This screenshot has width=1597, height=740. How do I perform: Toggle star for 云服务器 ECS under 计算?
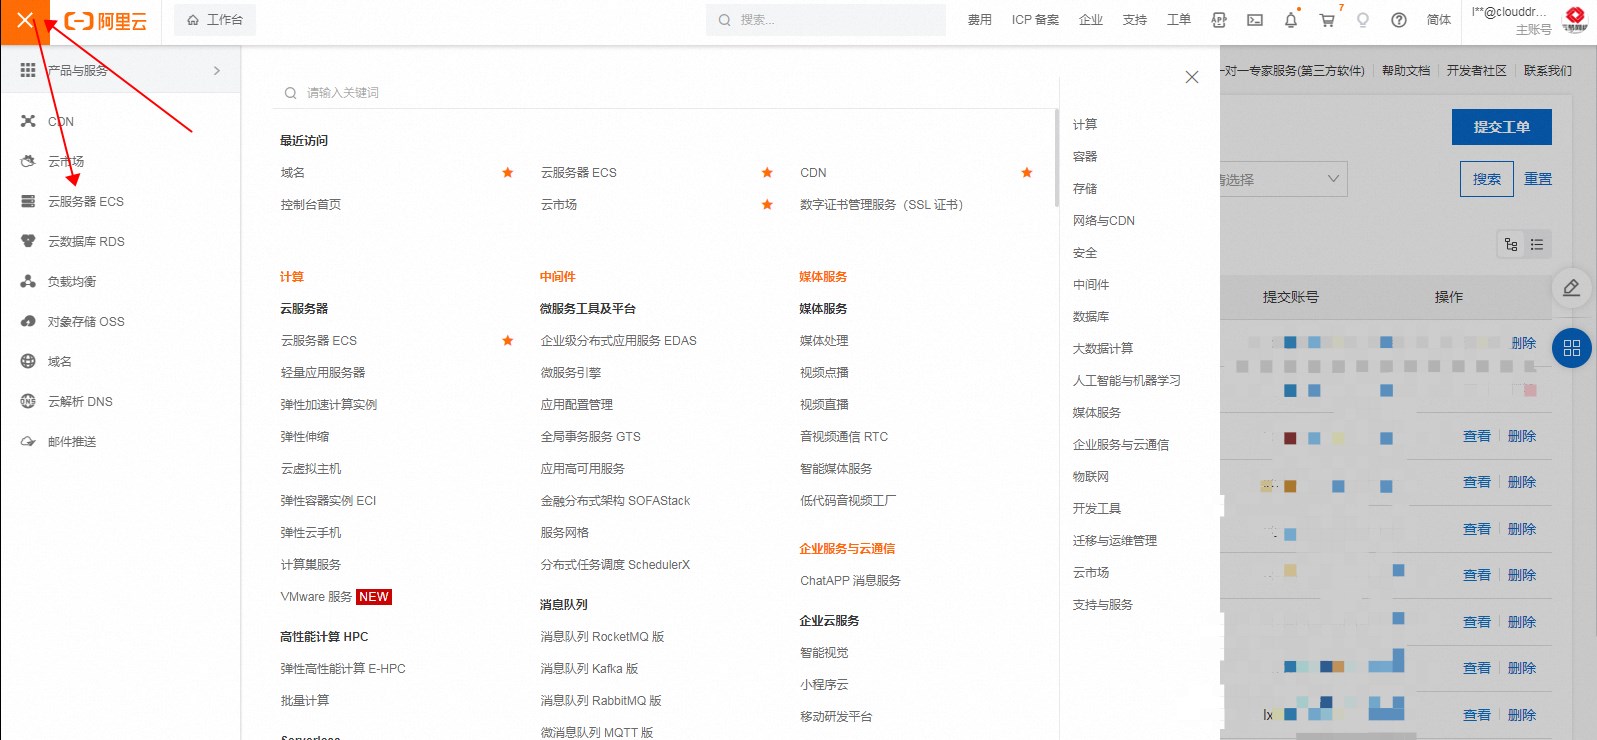tap(508, 340)
